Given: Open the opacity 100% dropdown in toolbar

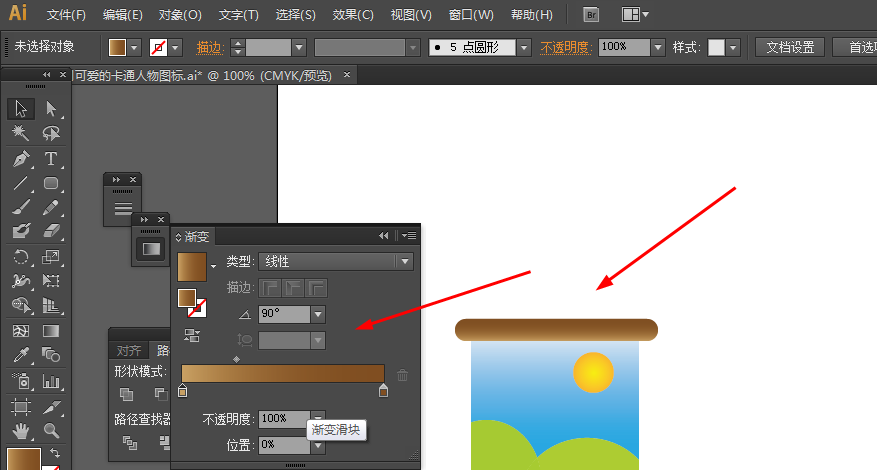Looking at the screenshot, I should tap(657, 47).
